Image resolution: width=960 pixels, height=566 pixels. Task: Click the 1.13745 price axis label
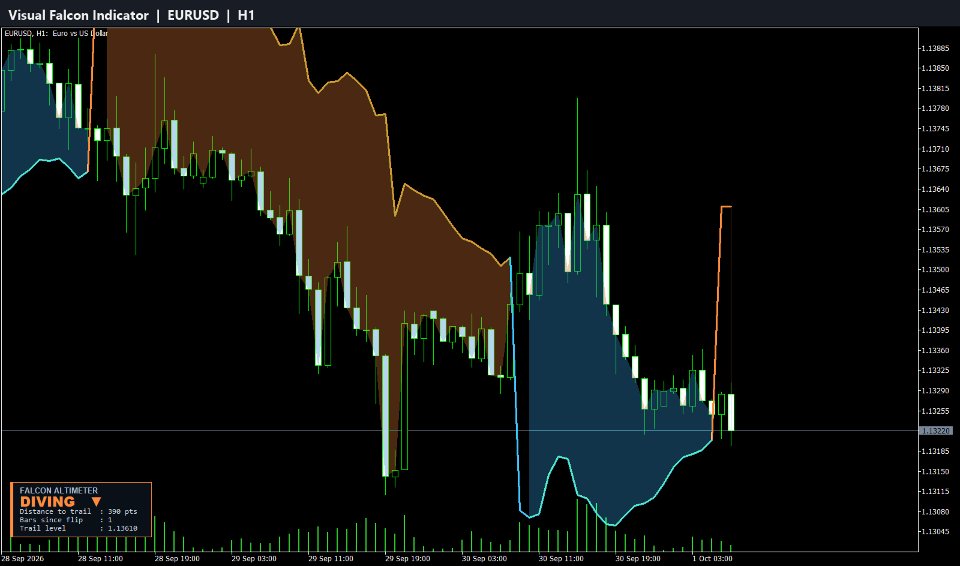tap(935, 129)
